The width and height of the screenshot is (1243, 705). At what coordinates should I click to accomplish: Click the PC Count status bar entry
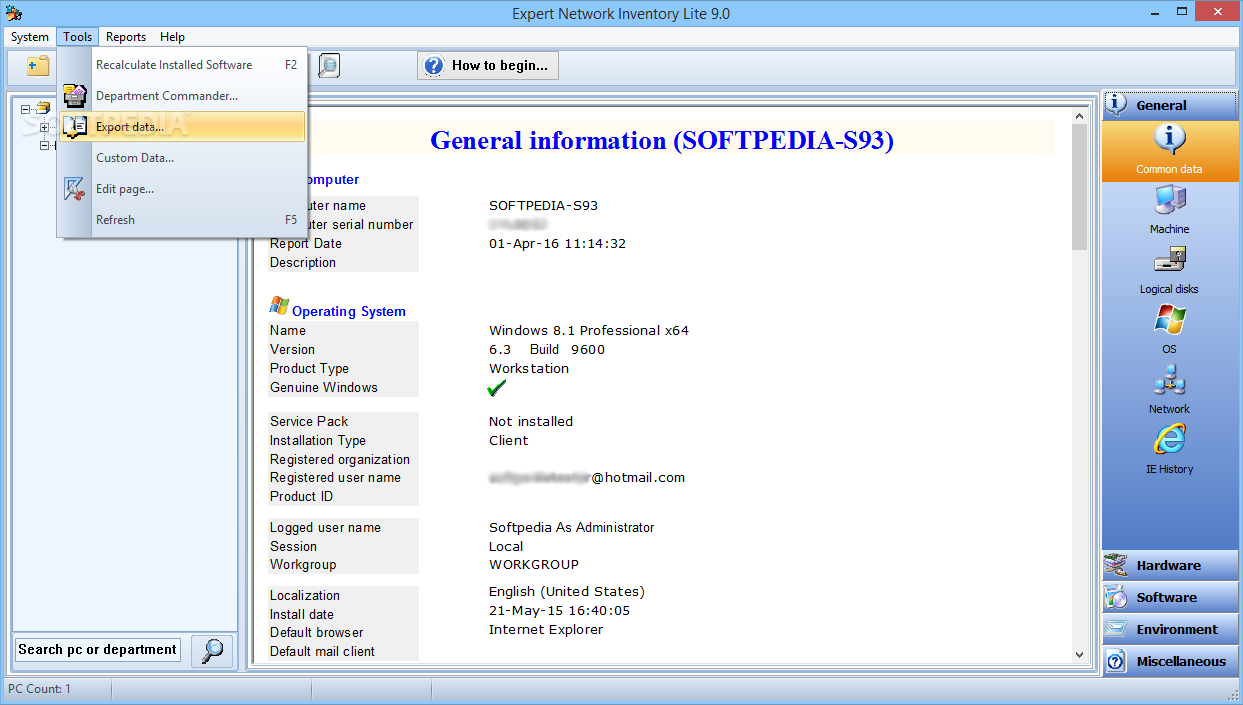click(40, 689)
